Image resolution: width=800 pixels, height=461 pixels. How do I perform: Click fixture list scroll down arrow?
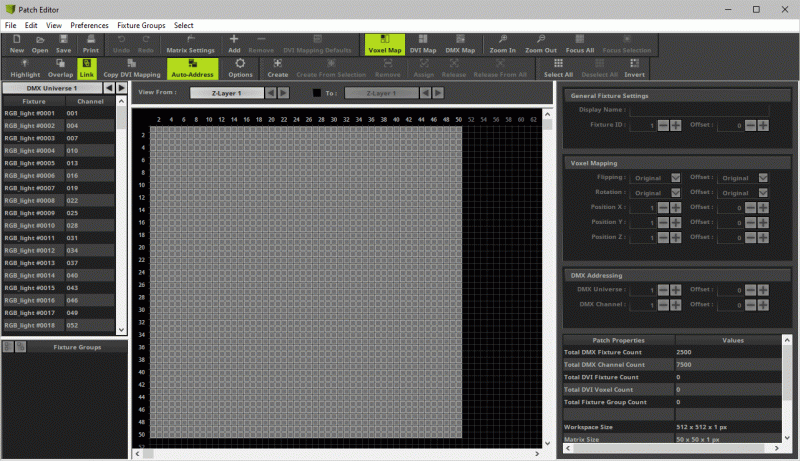(x=121, y=329)
